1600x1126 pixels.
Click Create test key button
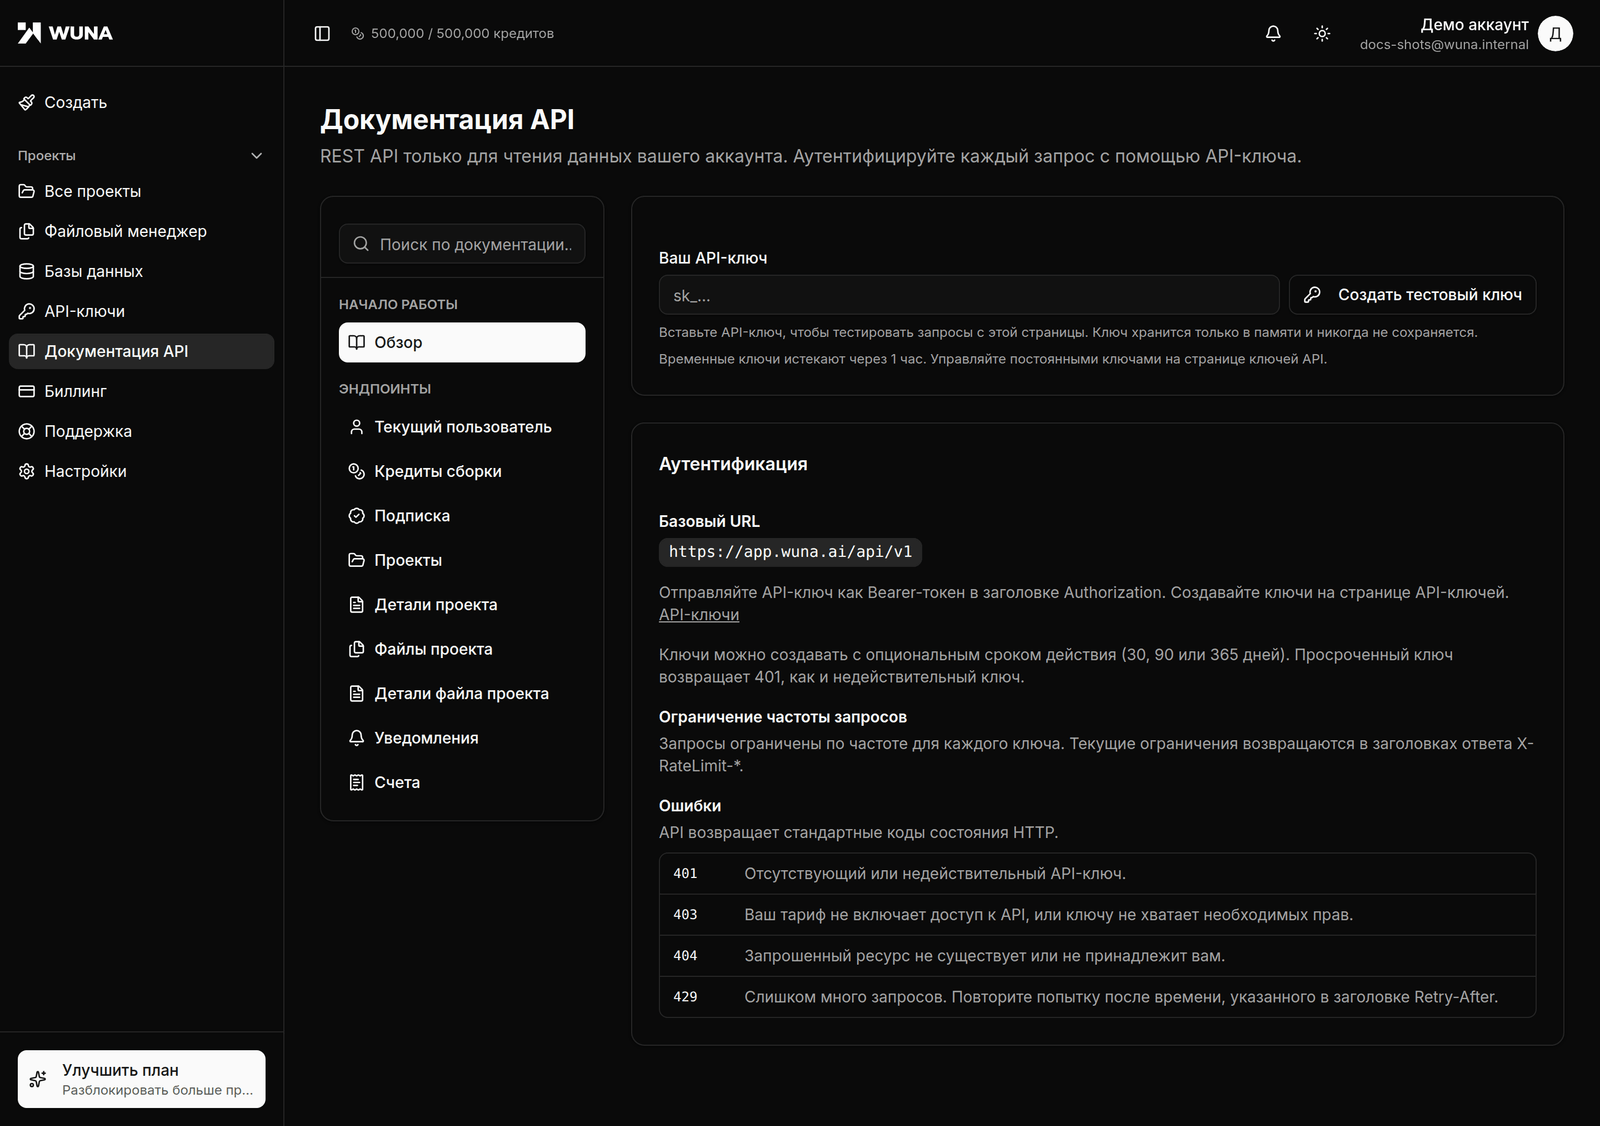coord(1412,295)
